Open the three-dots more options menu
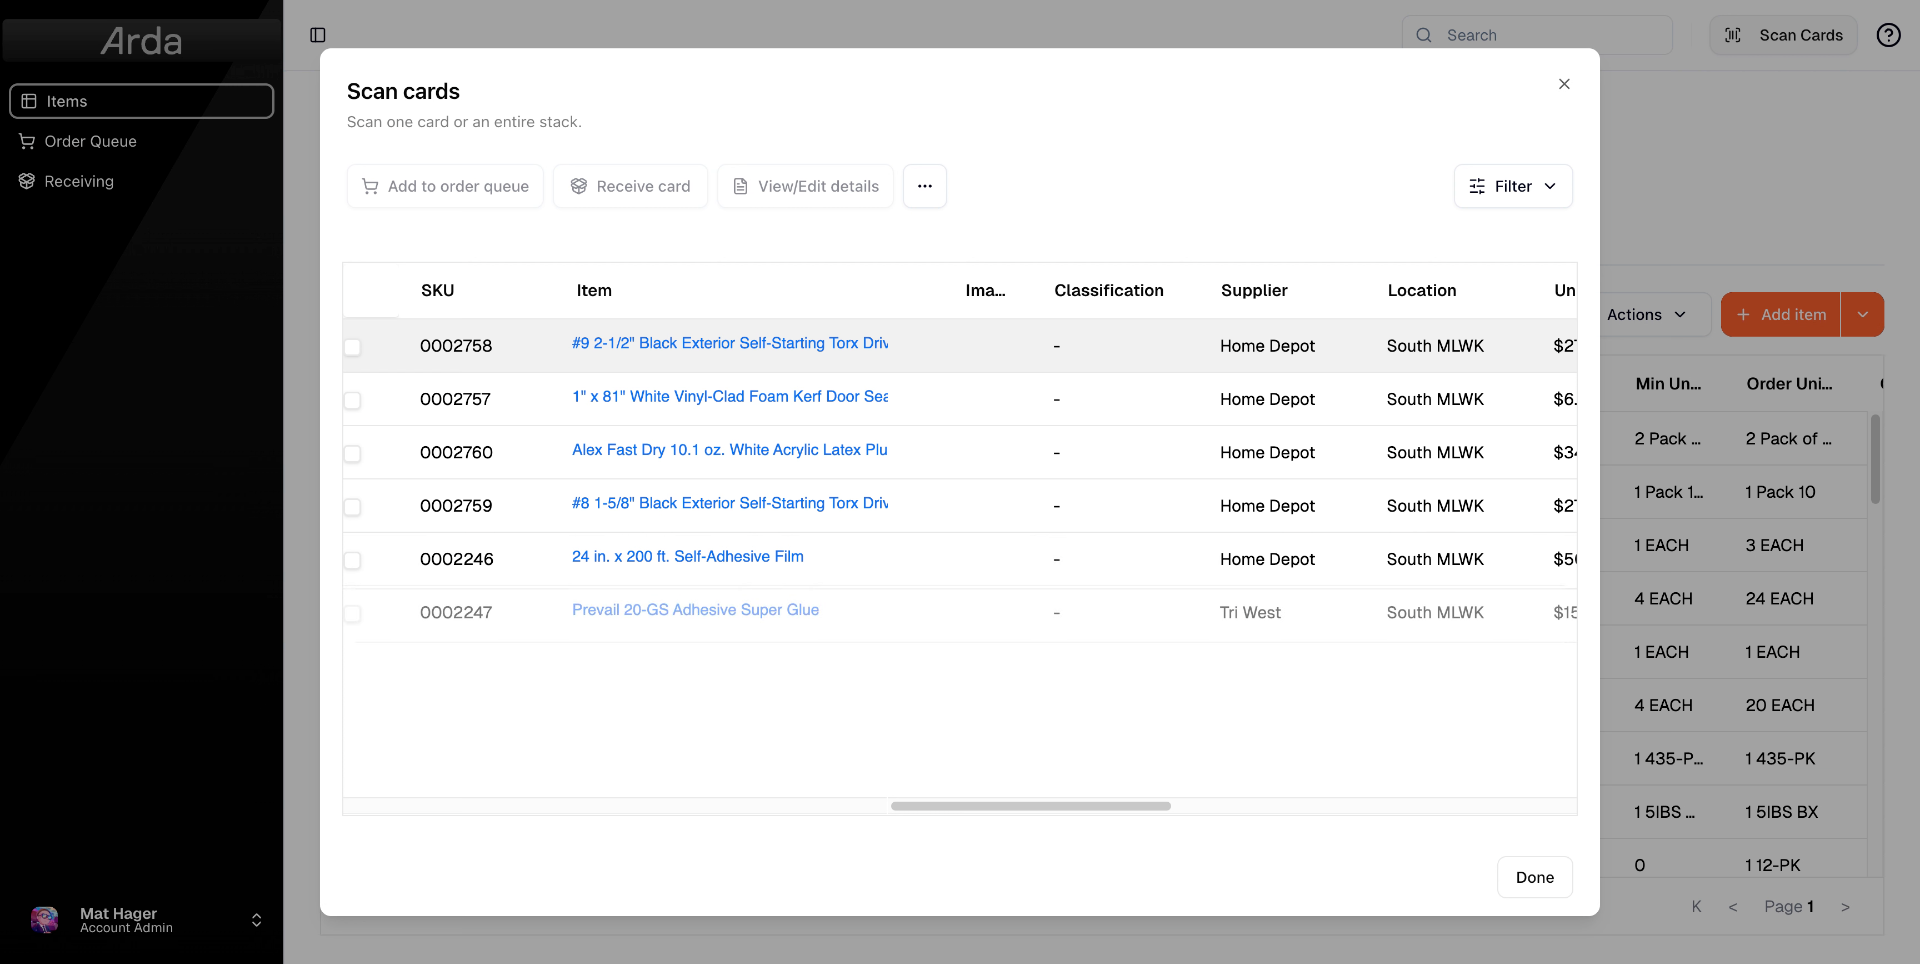This screenshot has height=964, width=1920. 925,186
